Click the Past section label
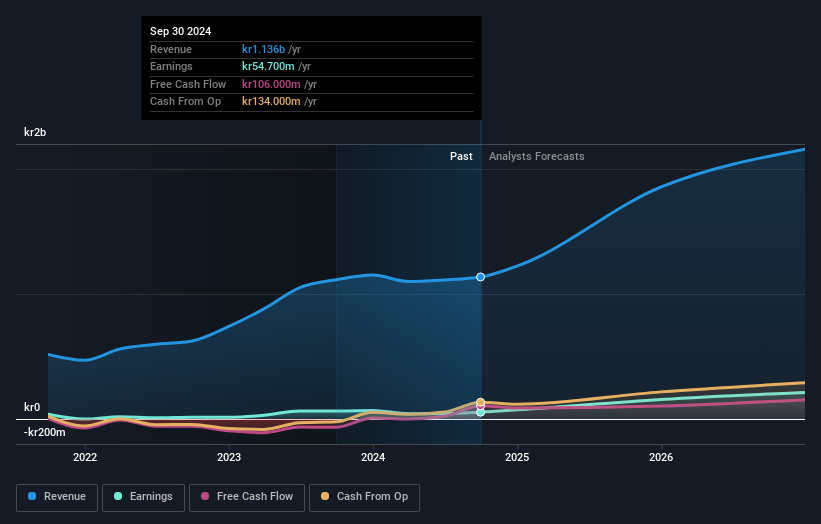 click(x=461, y=156)
